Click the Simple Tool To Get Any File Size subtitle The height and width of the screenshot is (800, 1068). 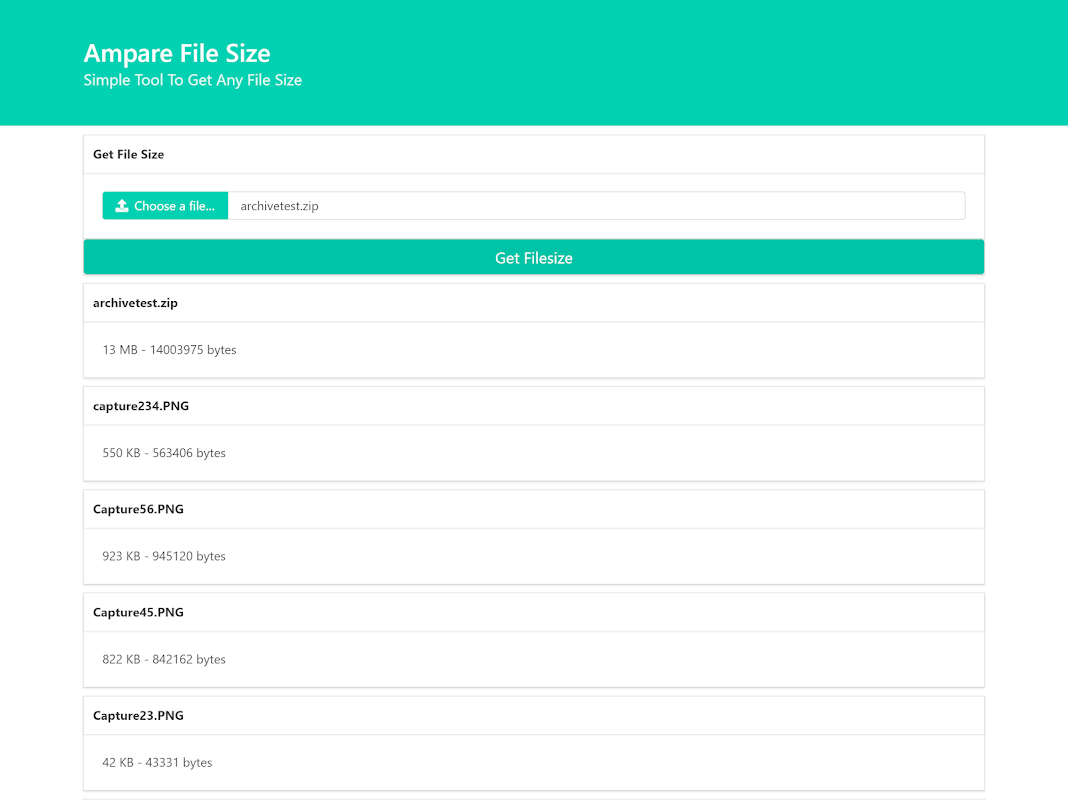pyautogui.click(x=193, y=80)
